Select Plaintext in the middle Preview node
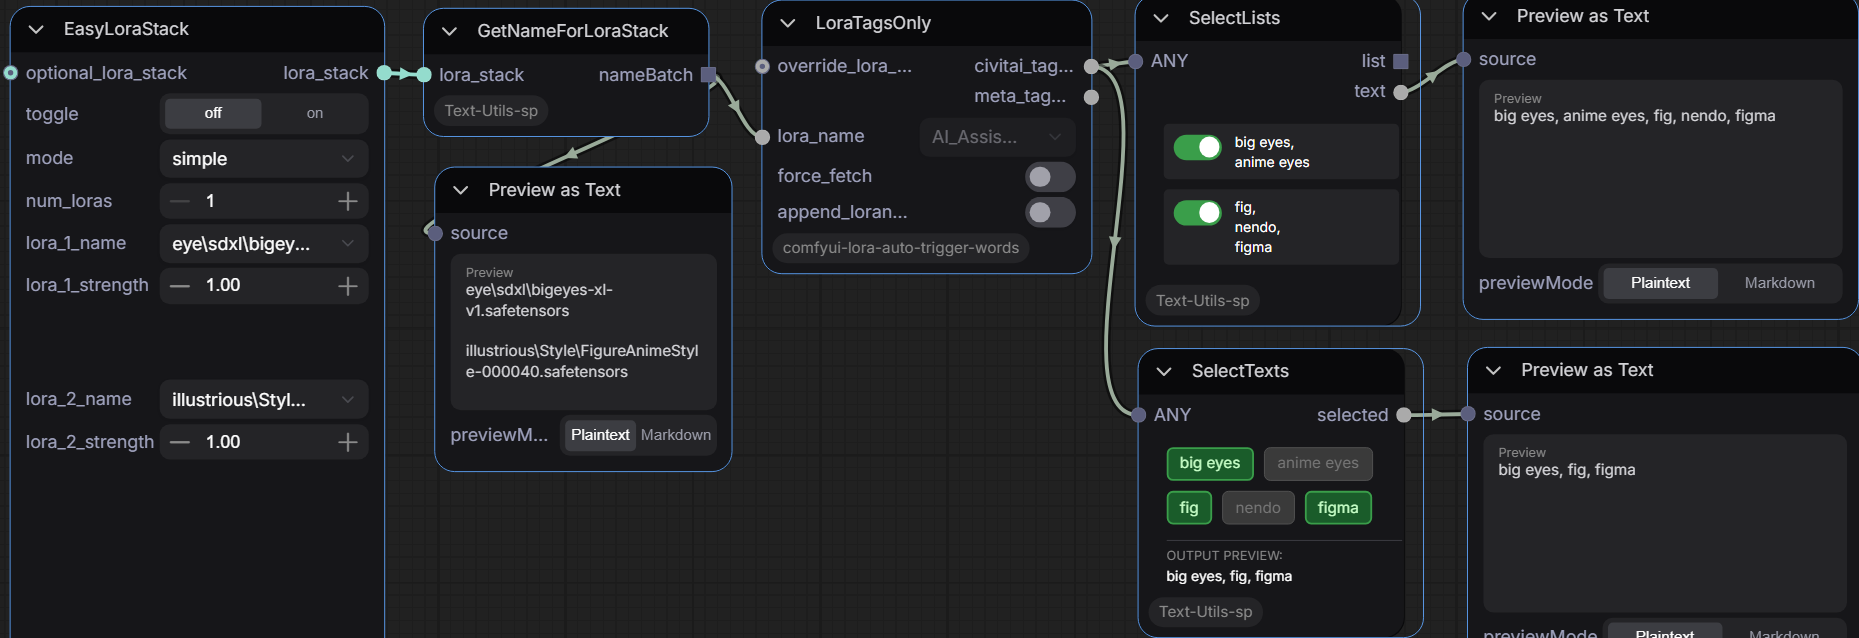The width and height of the screenshot is (1859, 638). (600, 435)
